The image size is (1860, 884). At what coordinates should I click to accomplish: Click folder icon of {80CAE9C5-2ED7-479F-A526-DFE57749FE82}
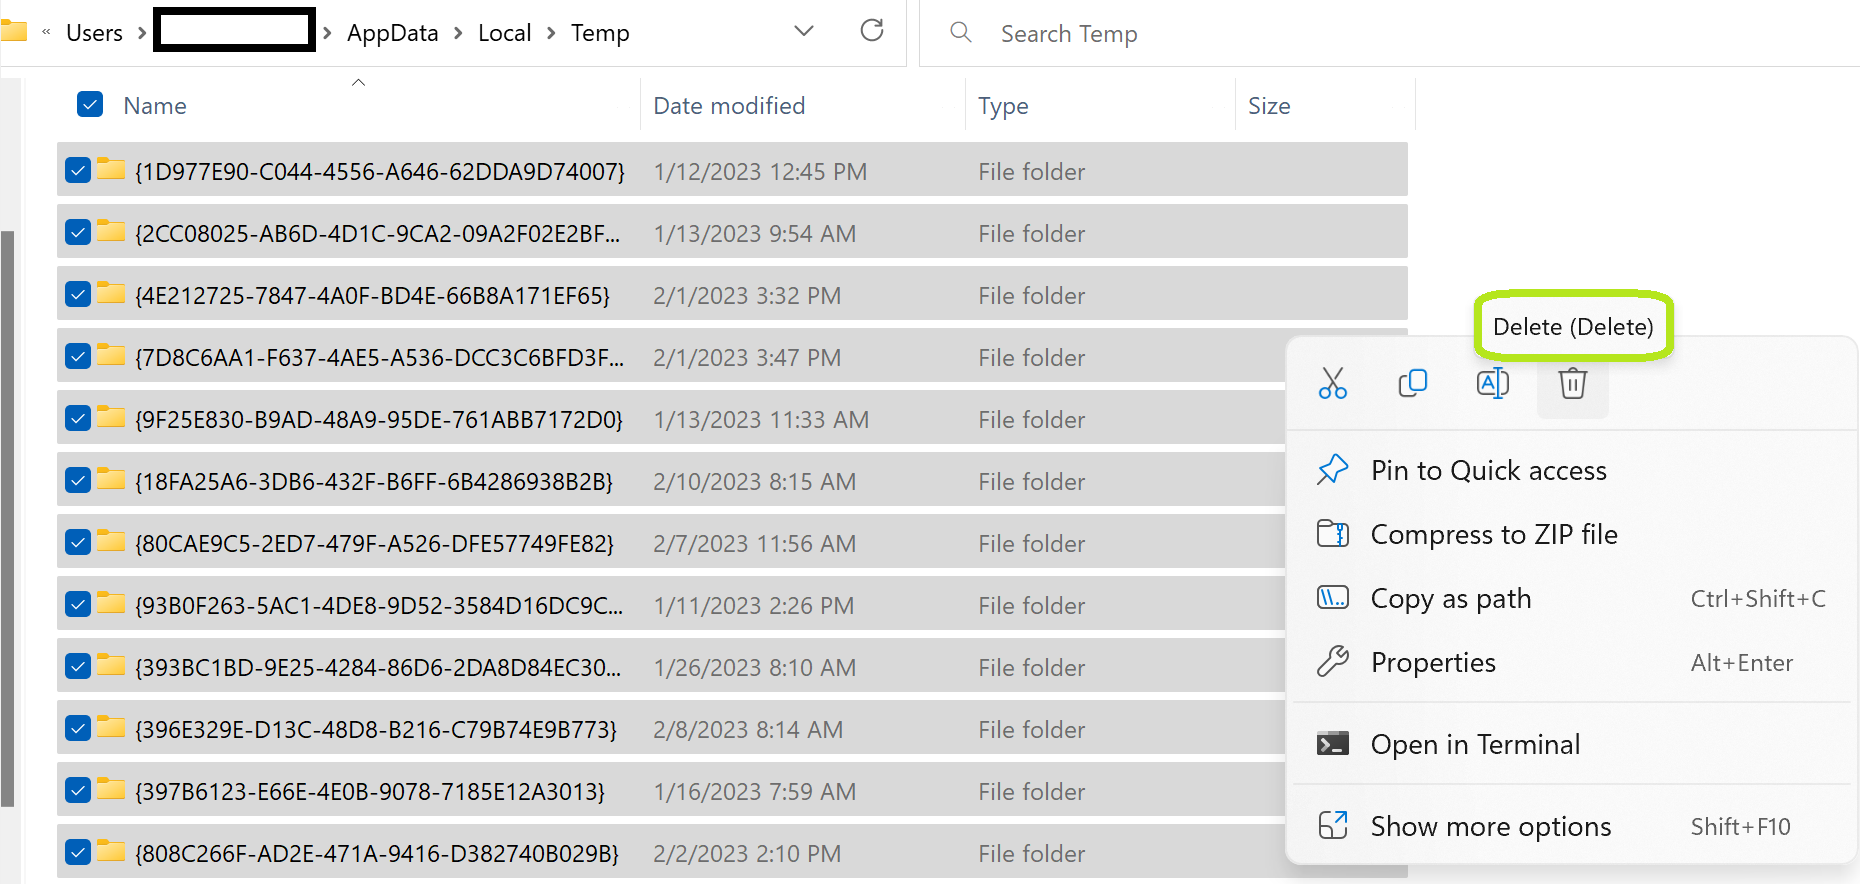[111, 541]
